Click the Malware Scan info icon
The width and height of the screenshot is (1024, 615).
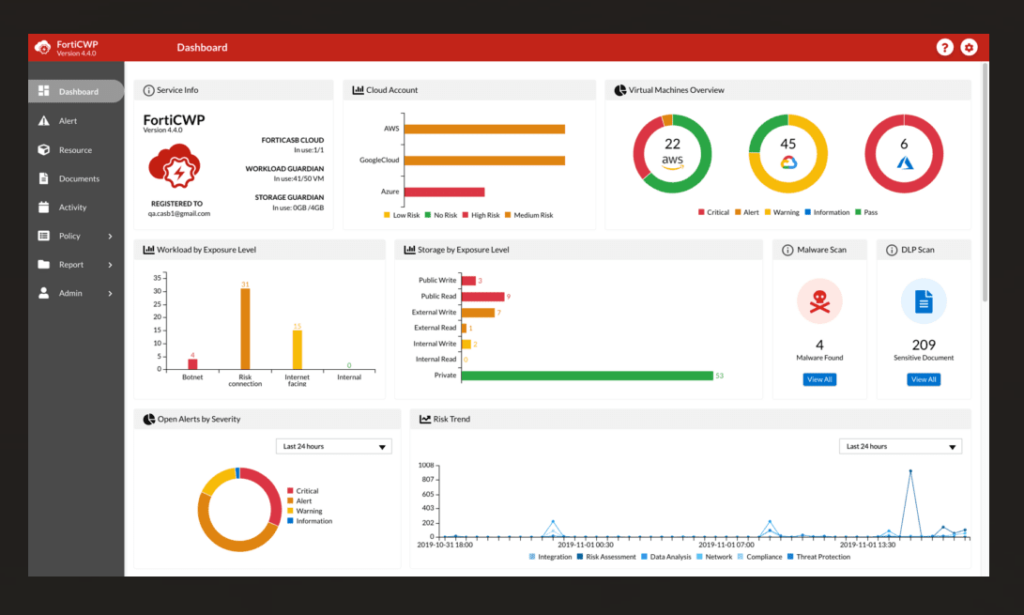click(788, 250)
